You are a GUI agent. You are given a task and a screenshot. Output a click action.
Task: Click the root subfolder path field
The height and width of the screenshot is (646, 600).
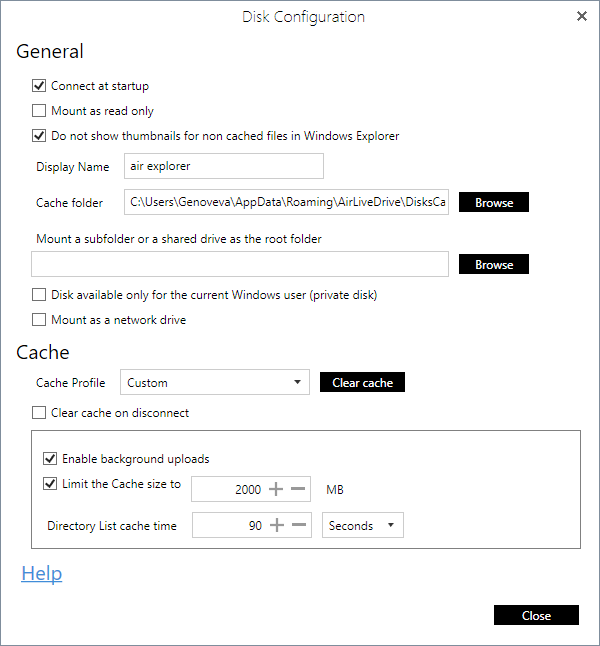tap(240, 264)
